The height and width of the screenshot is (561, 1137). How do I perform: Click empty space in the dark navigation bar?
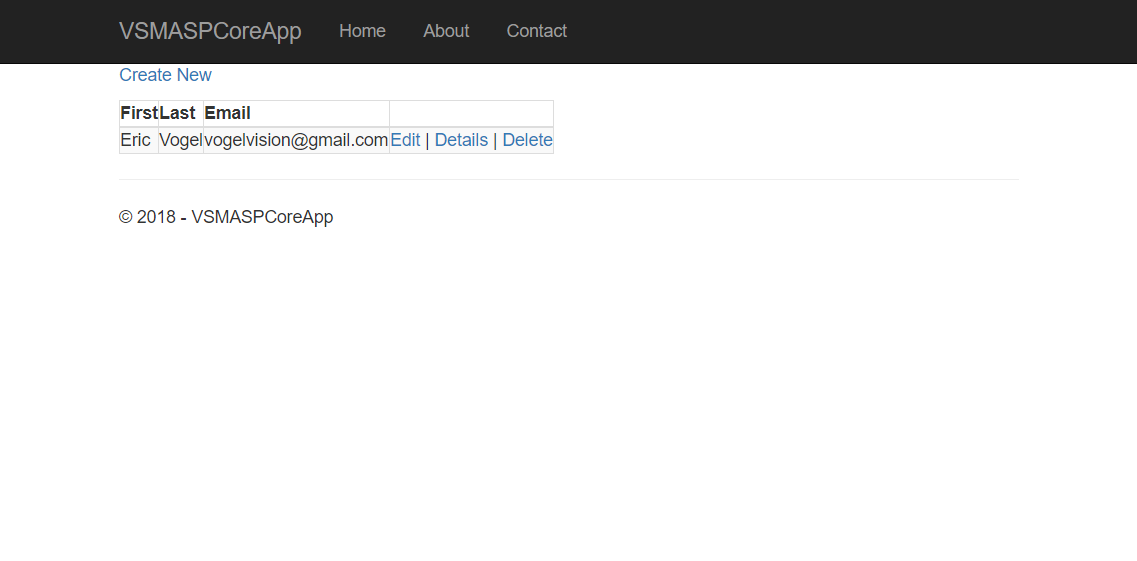point(850,31)
